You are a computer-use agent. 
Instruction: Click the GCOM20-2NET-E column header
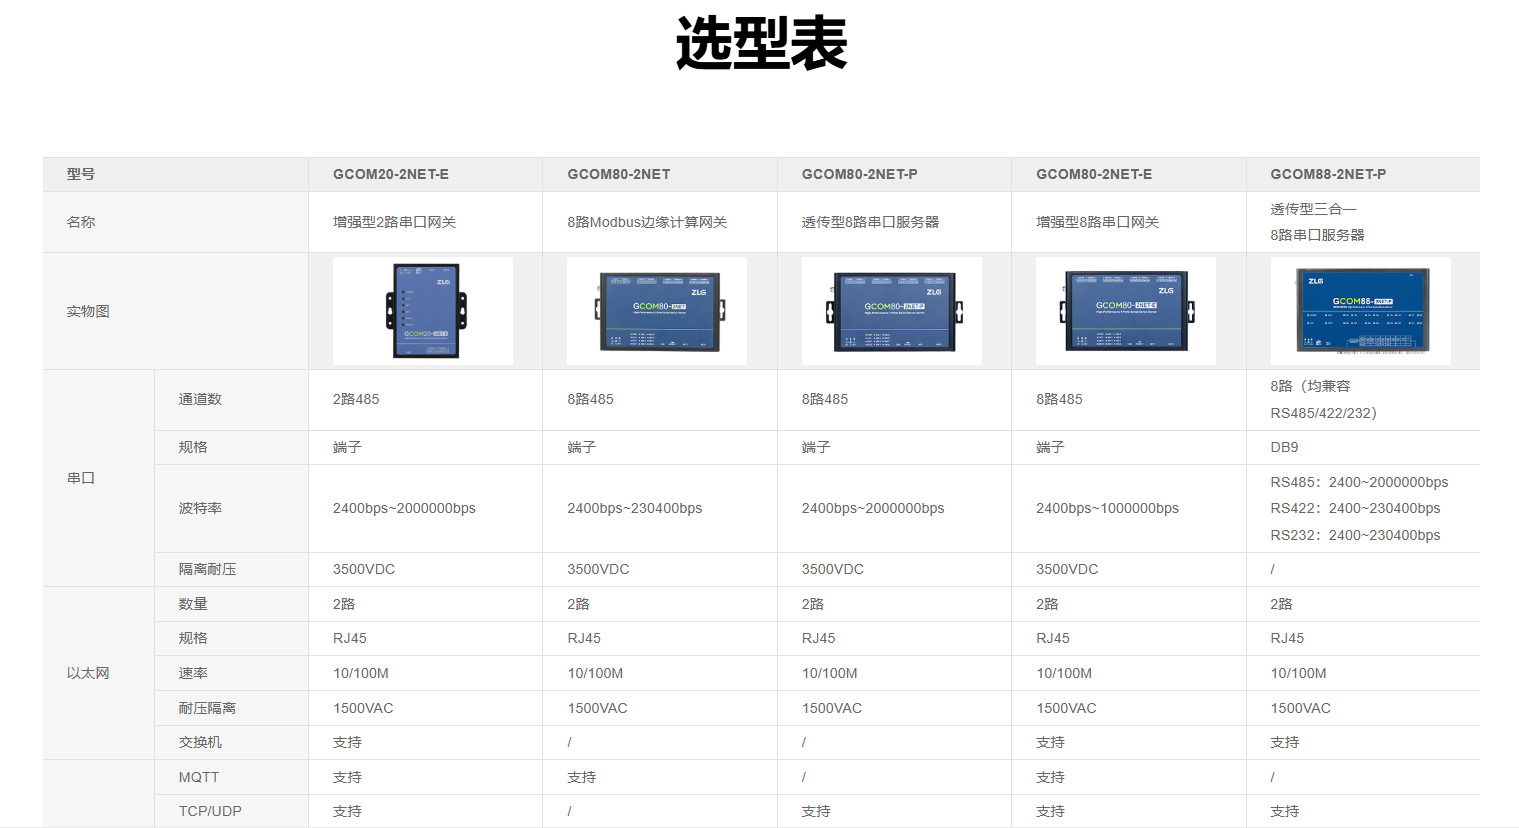[x=391, y=174]
